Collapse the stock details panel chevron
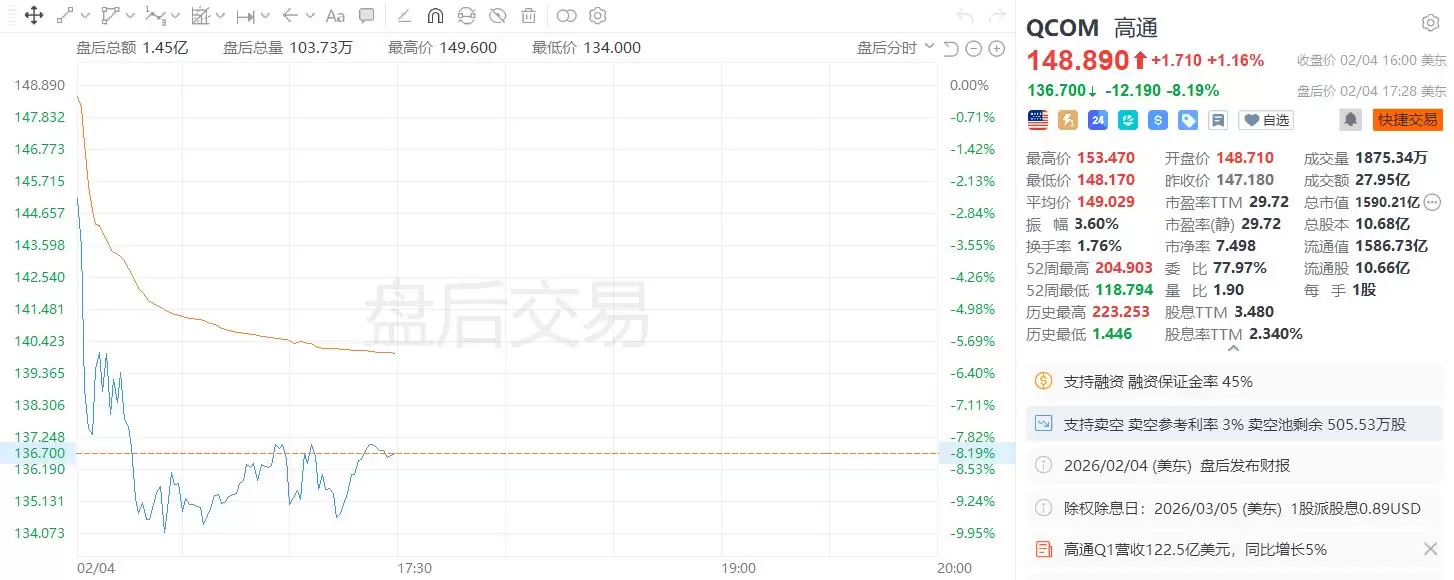This screenshot has height=580, width=1454. 1233,348
